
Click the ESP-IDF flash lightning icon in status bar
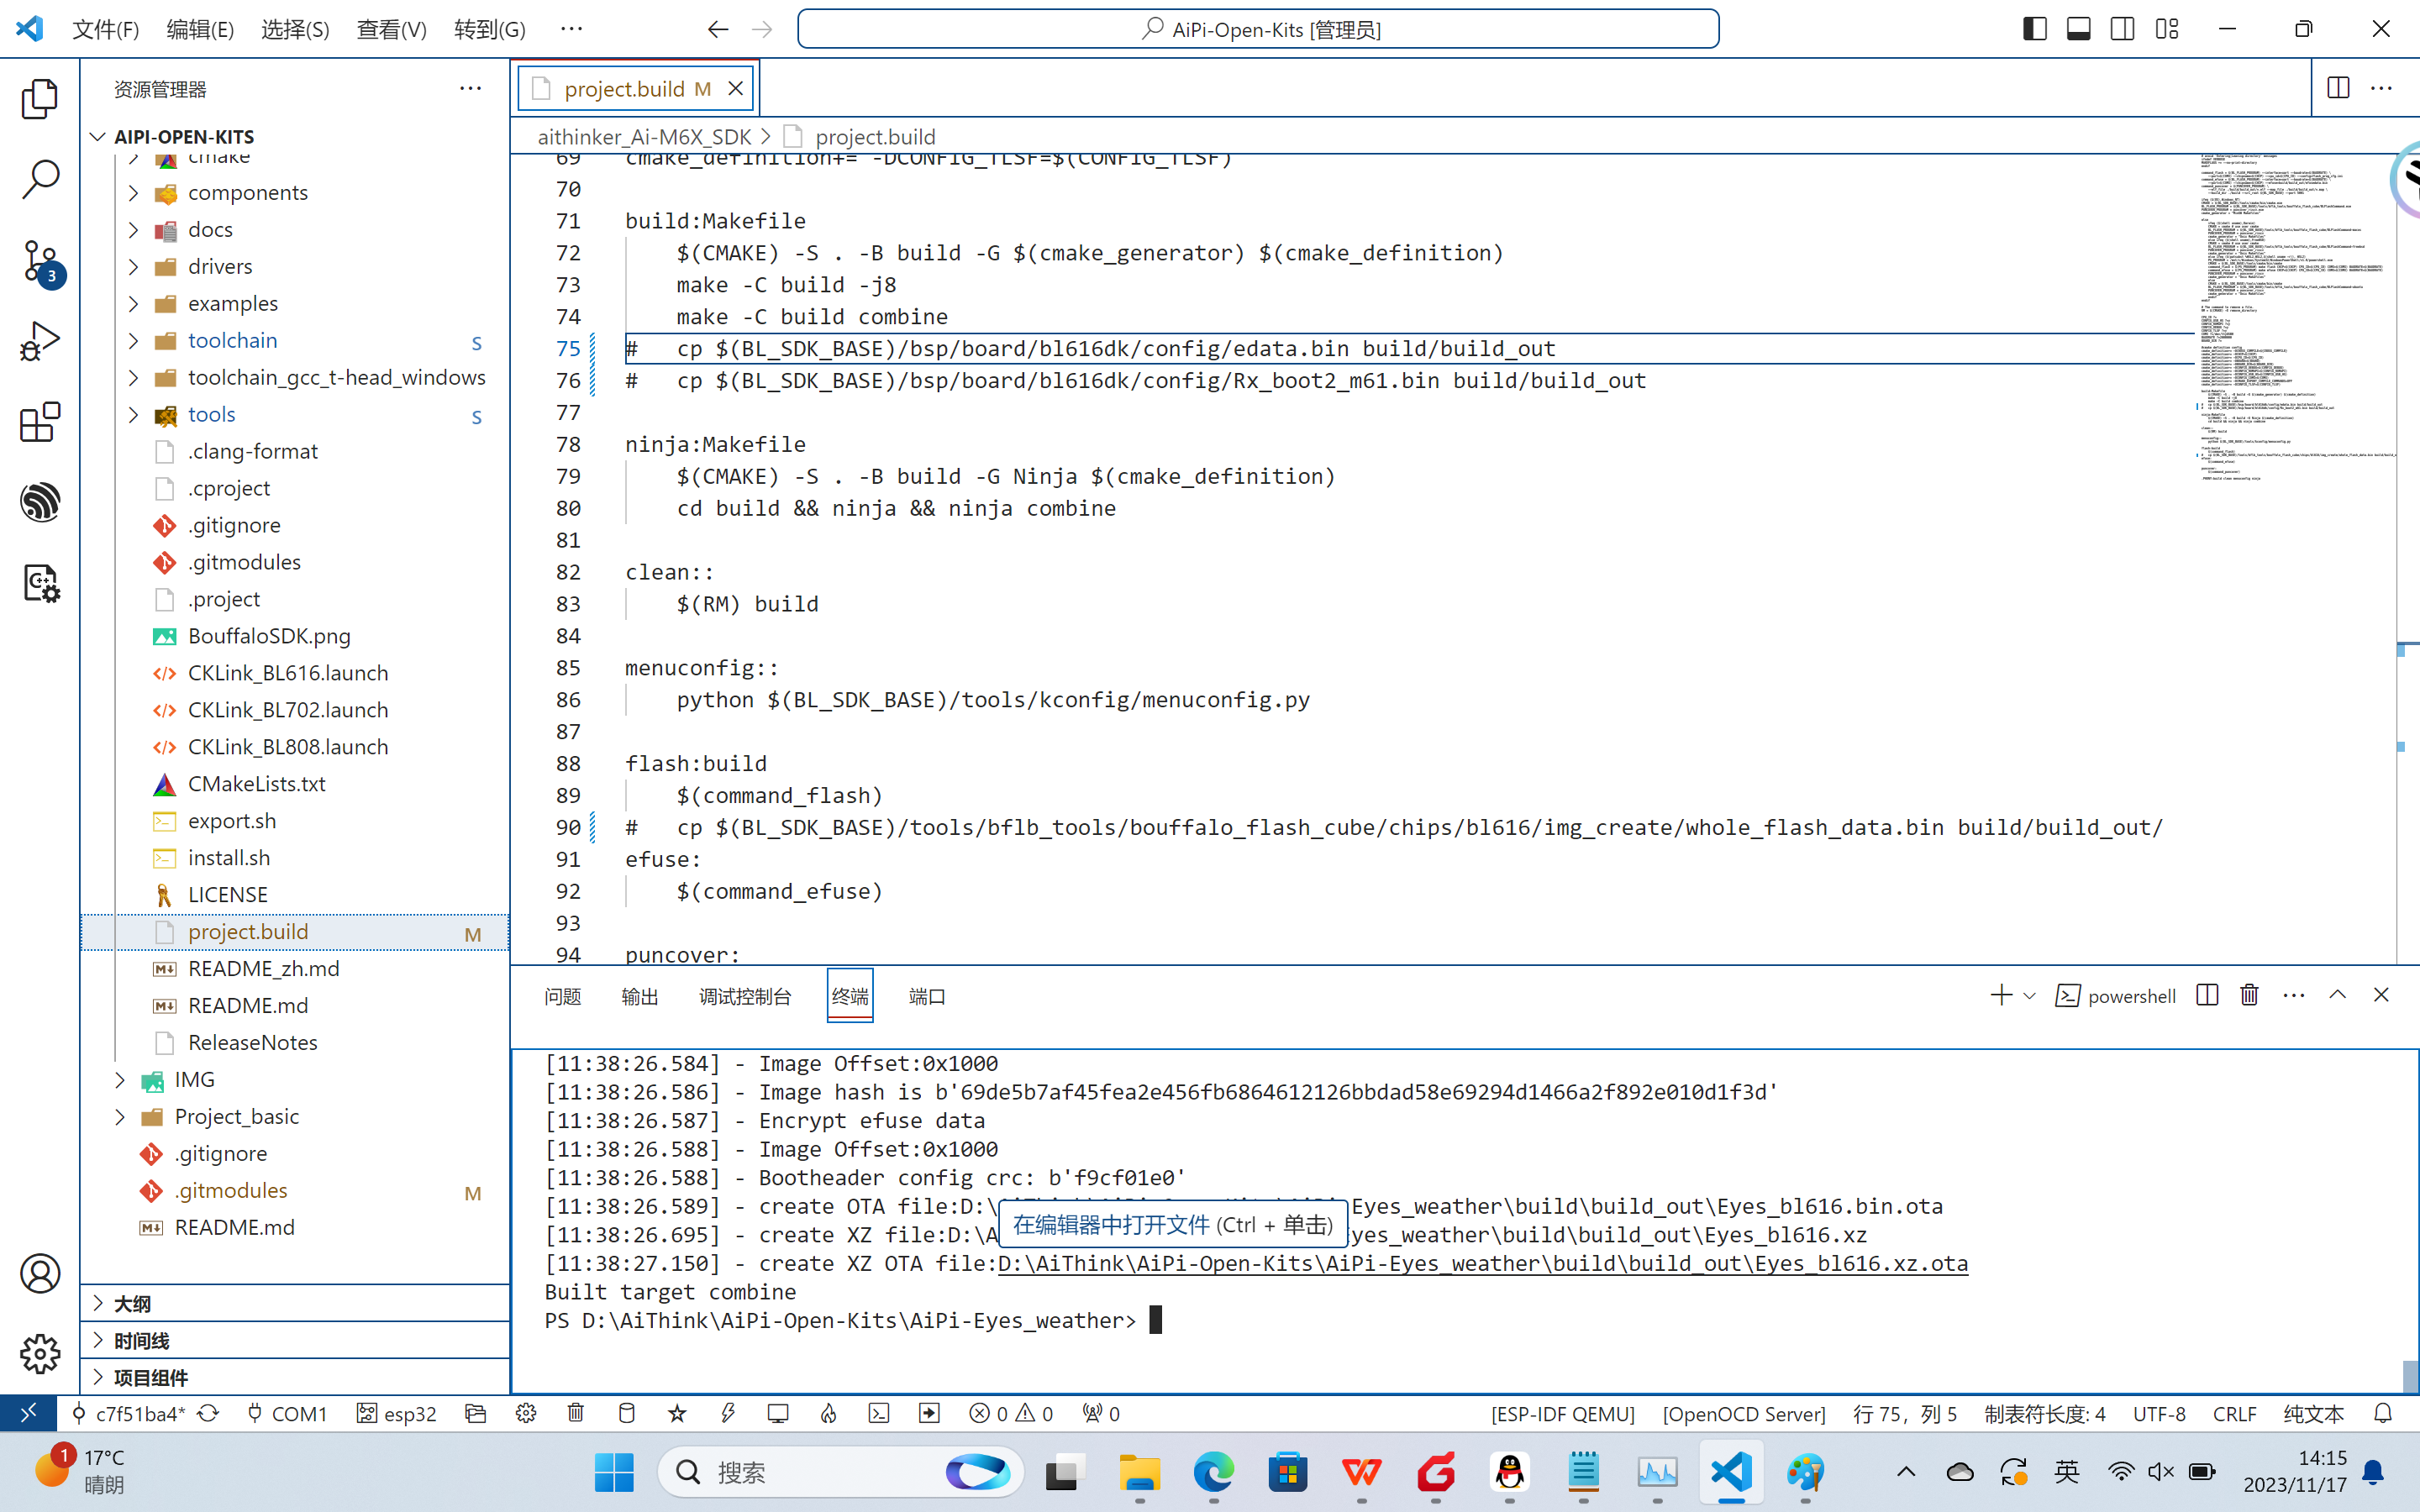point(728,1413)
